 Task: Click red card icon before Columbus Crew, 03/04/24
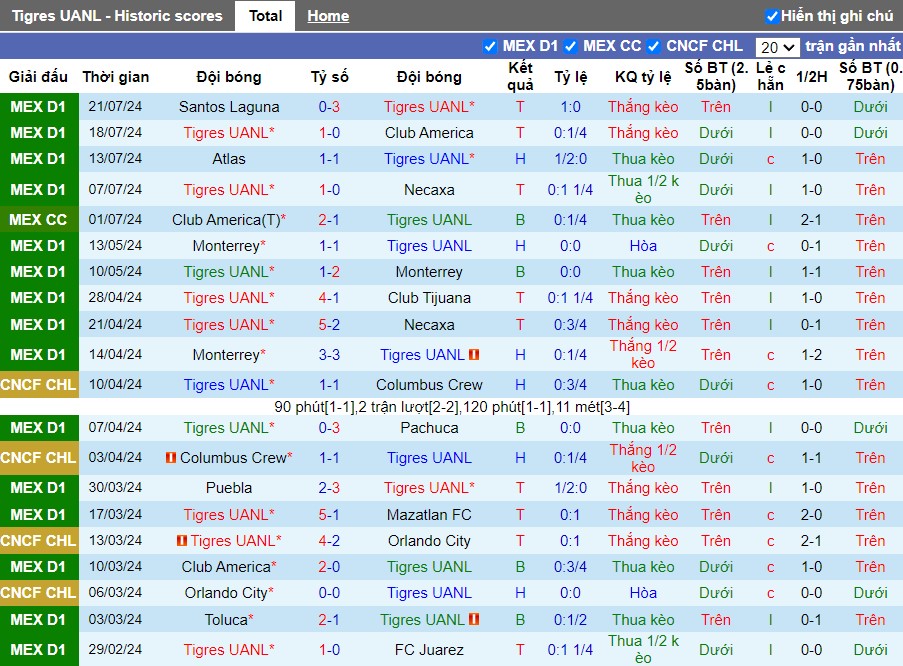tap(170, 457)
